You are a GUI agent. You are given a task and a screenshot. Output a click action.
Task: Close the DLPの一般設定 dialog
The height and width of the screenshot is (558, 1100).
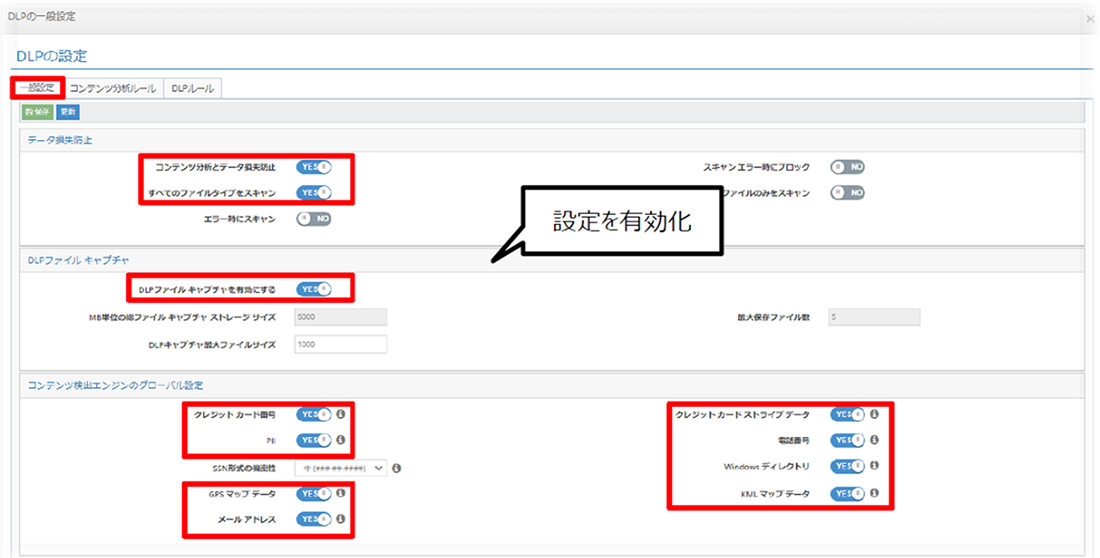tap(1090, 18)
